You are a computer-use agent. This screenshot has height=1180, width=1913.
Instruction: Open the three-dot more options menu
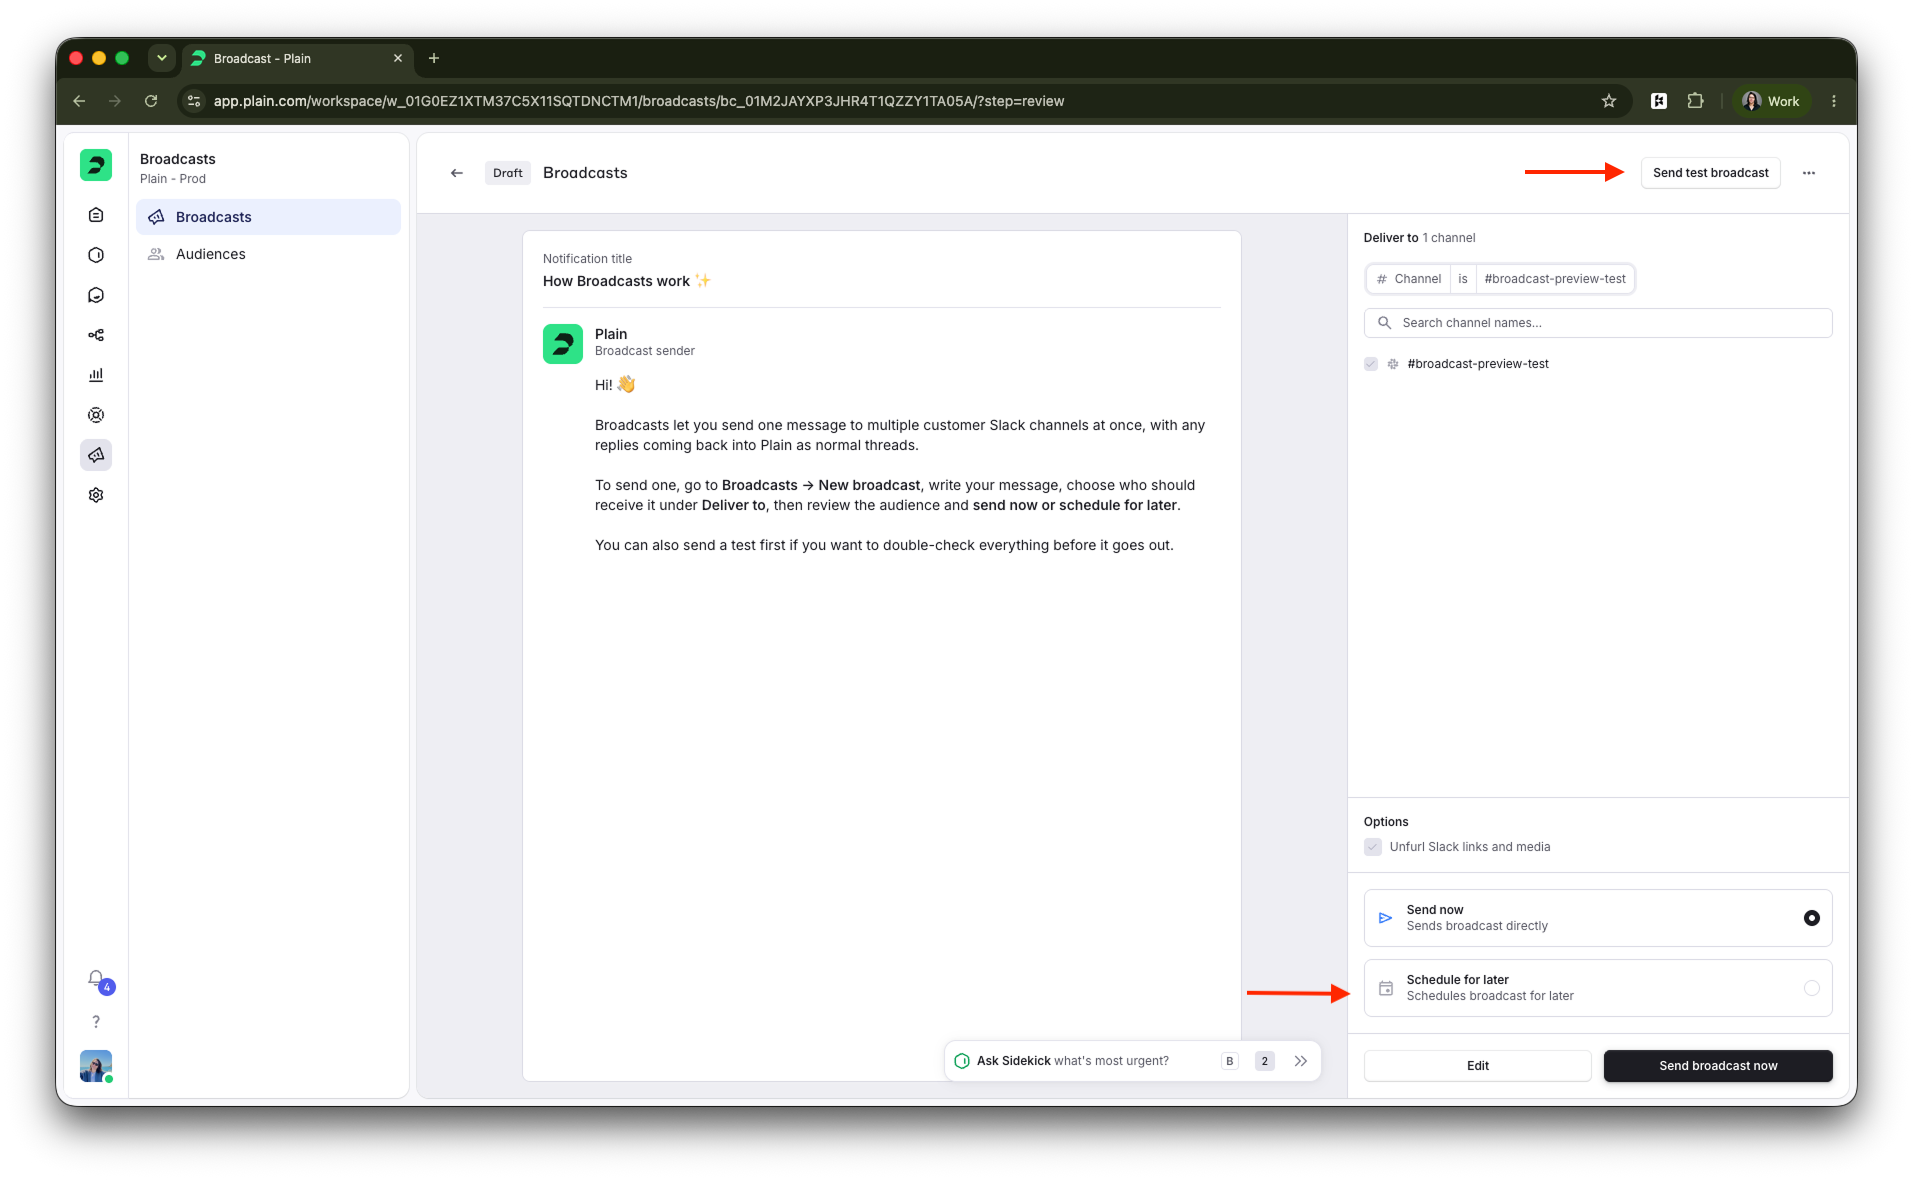pos(1809,173)
